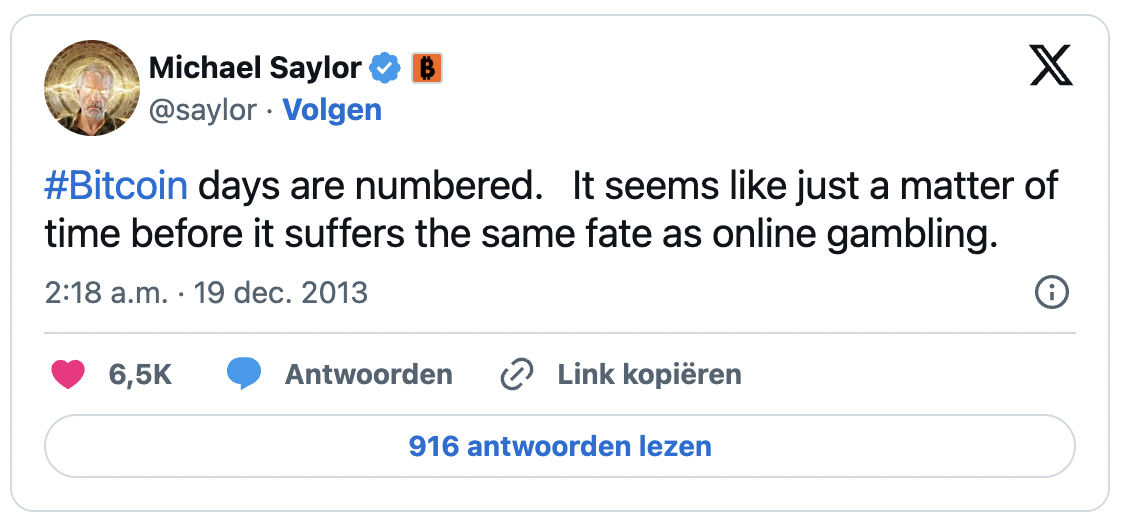Click the blue verified checkmark badge

click(x=386, y=68)
